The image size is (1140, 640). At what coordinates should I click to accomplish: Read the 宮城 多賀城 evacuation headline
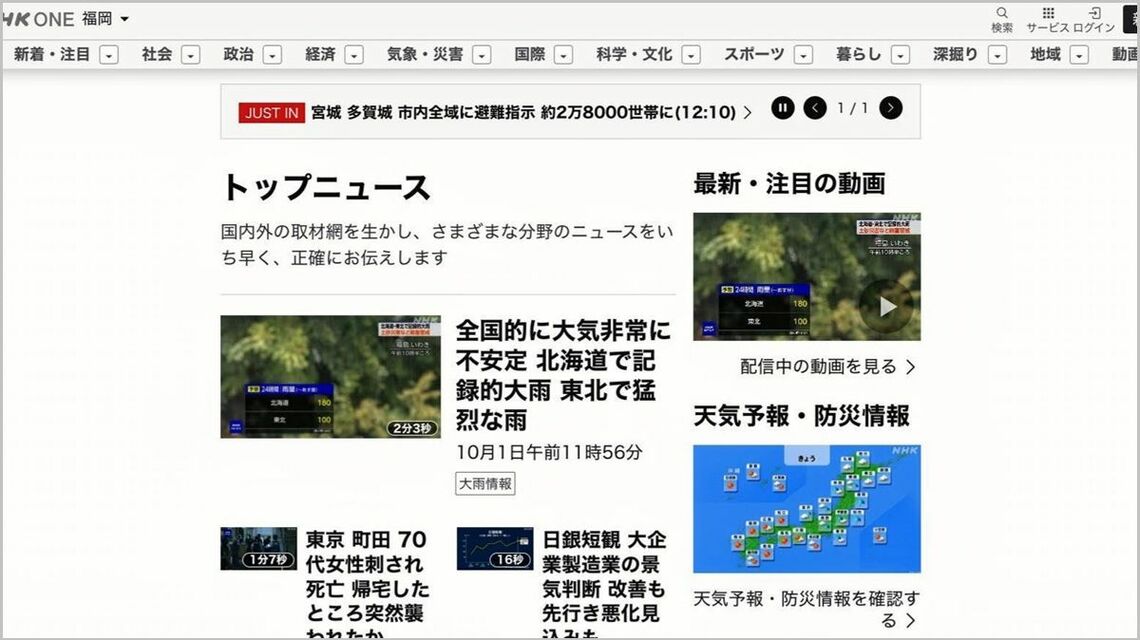[x=522, y=112]
